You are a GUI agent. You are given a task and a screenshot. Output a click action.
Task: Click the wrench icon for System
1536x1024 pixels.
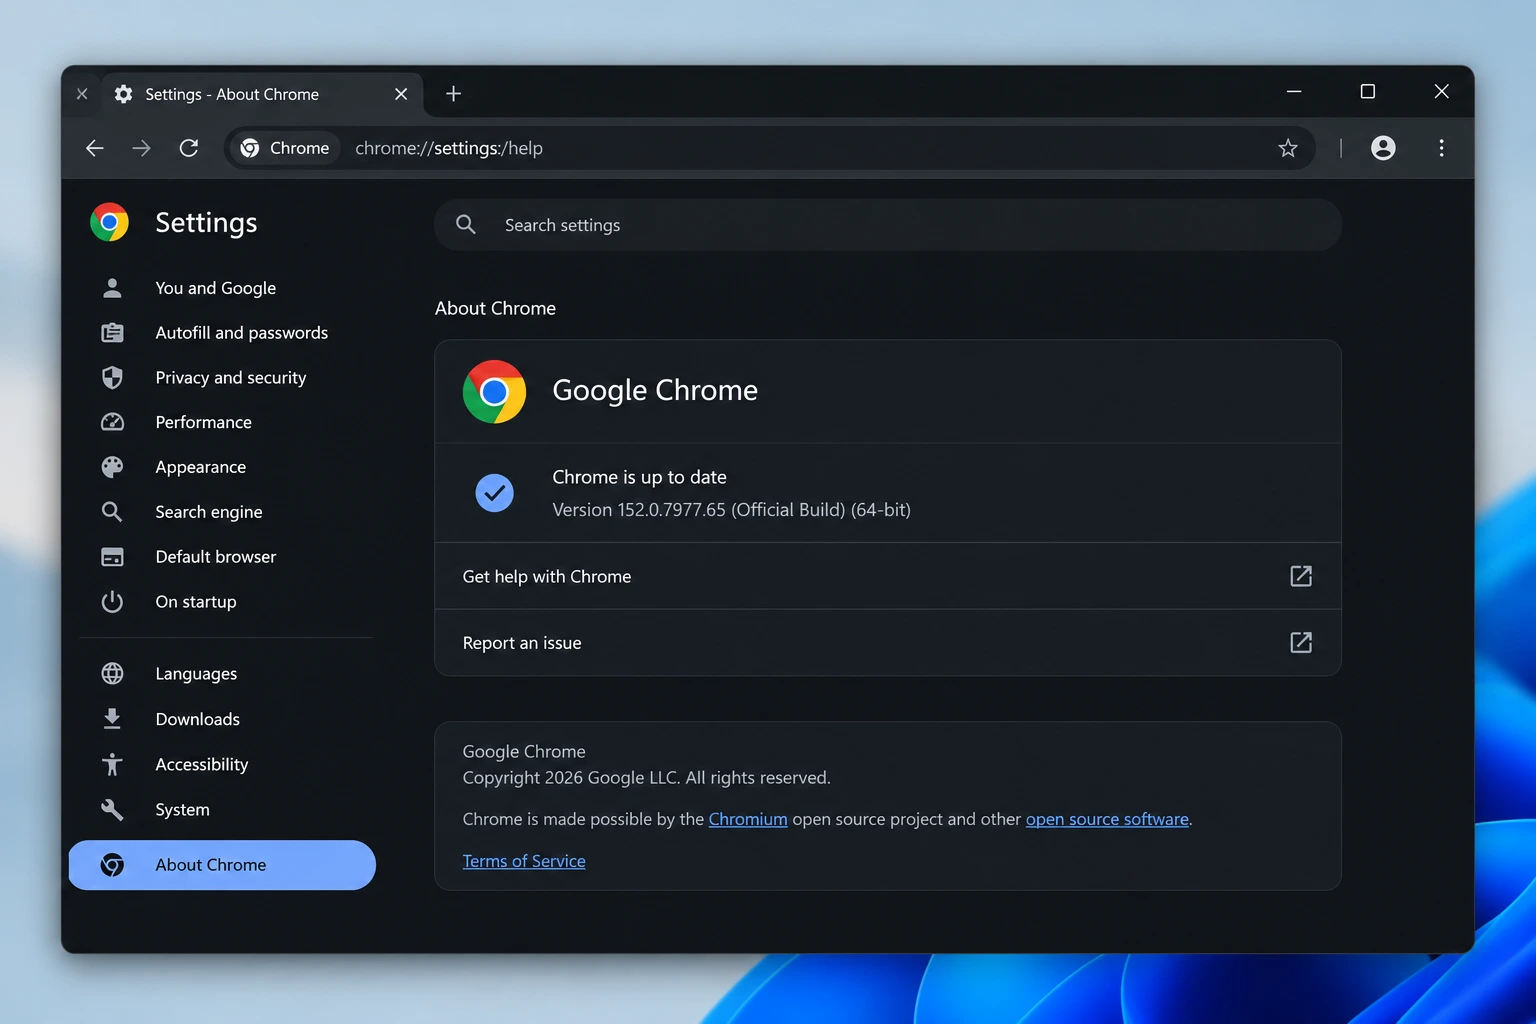112,810
